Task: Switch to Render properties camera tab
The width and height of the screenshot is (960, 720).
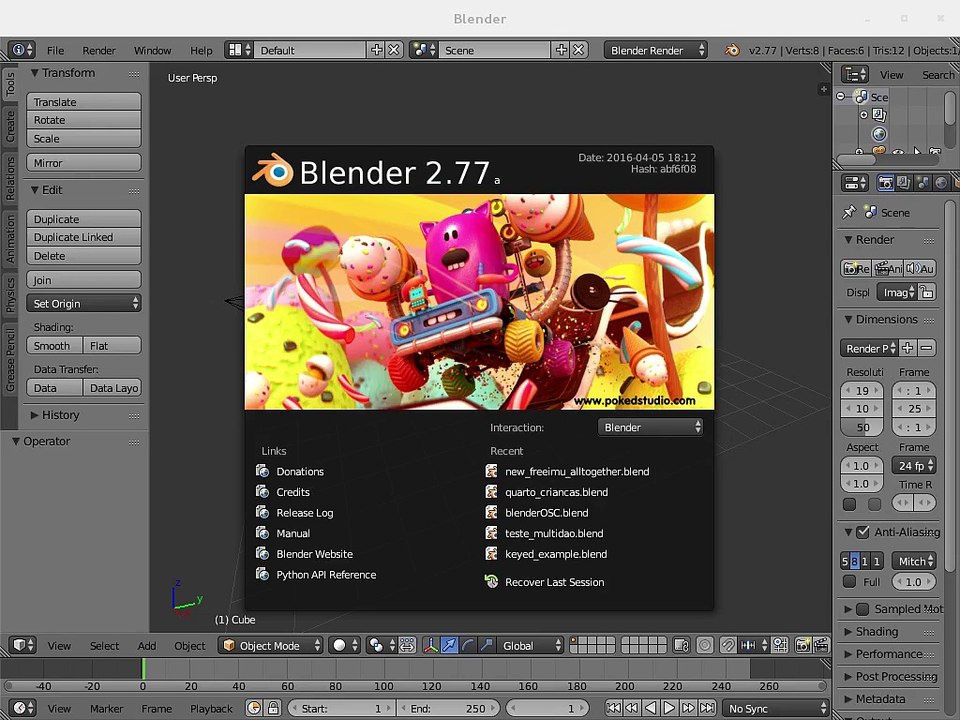Action: point(885,182)
